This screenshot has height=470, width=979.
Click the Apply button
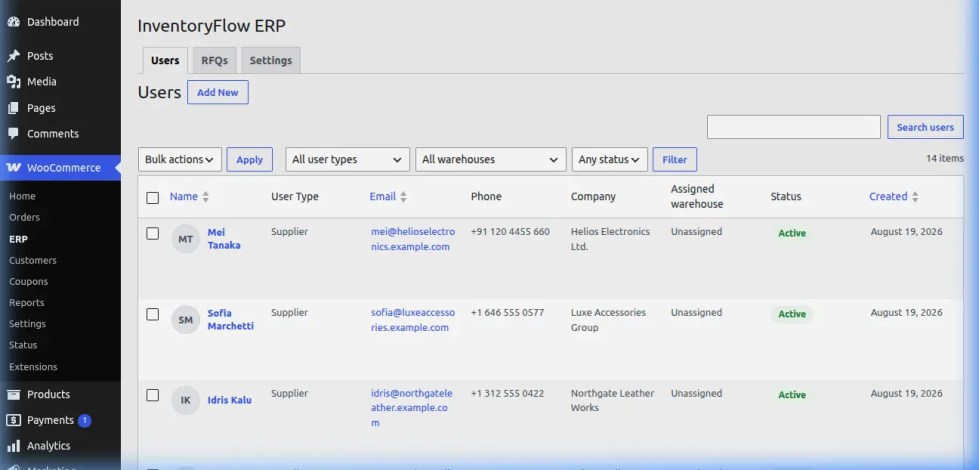(x=249, y=159)
